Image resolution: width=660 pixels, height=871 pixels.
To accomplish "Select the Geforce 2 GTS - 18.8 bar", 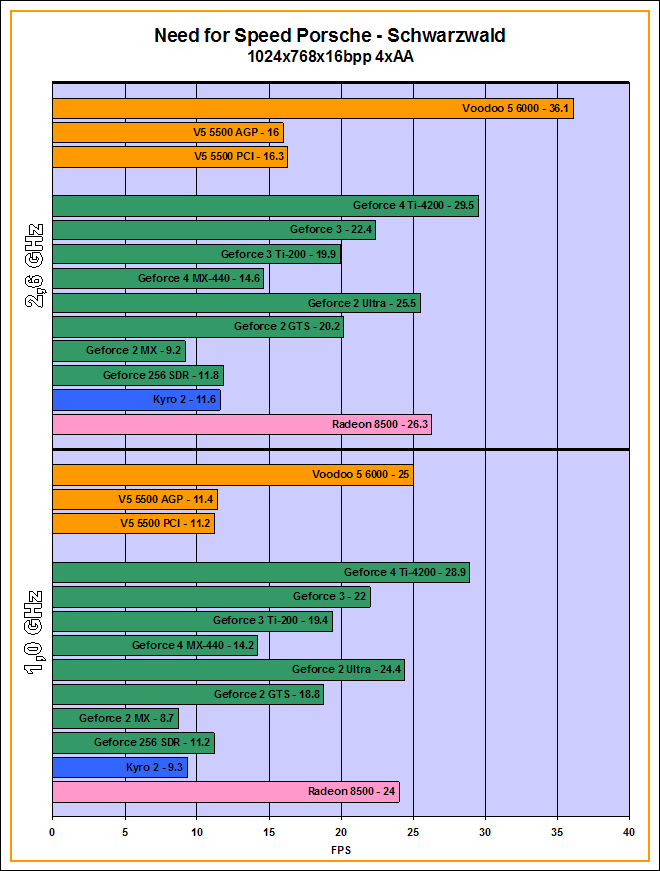I will pyautogui.click(x=187, y=694).
